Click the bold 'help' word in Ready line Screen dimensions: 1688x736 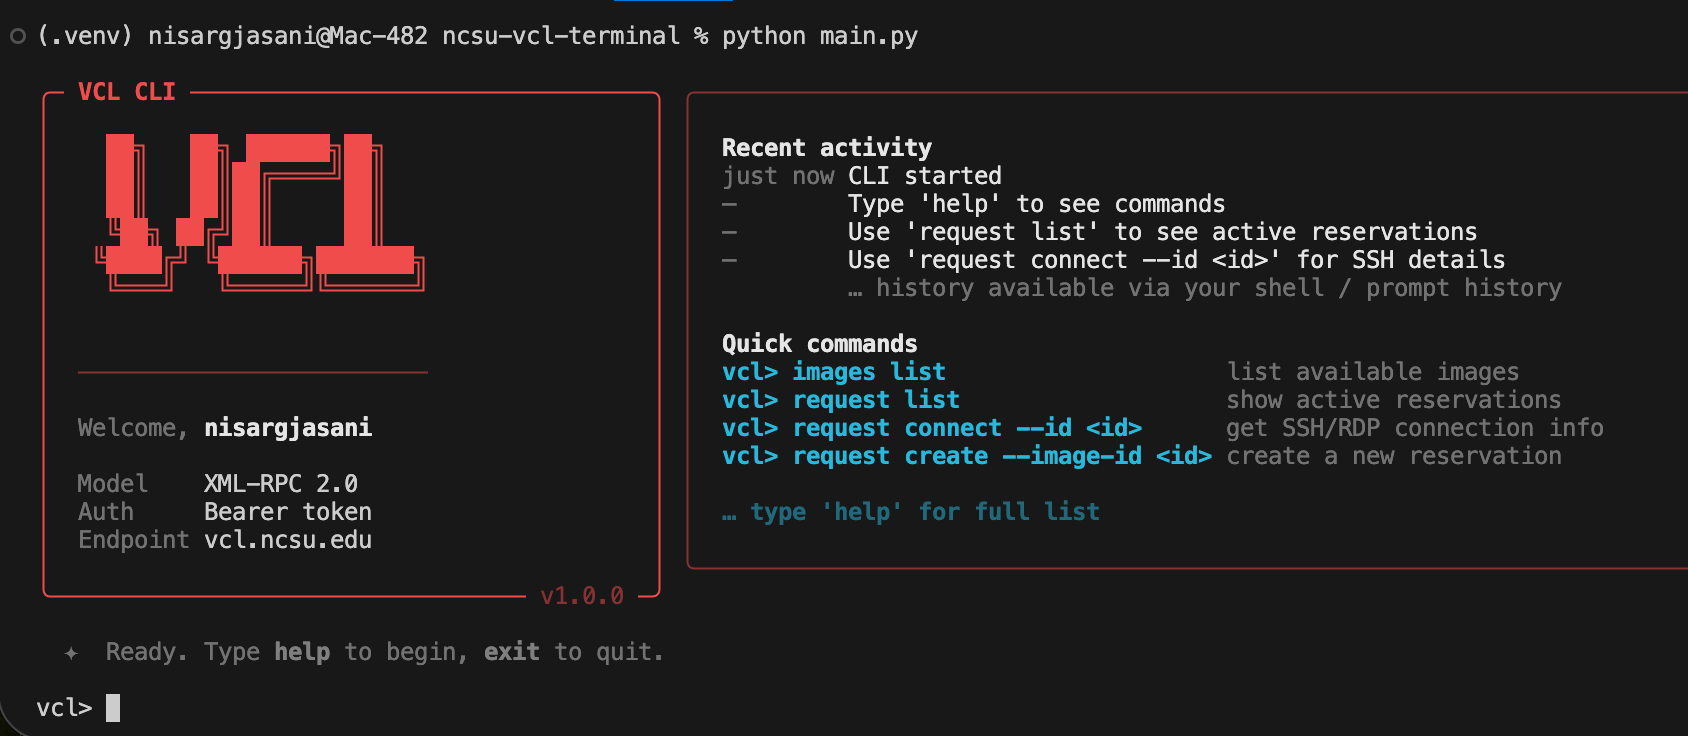click(302, 652)
